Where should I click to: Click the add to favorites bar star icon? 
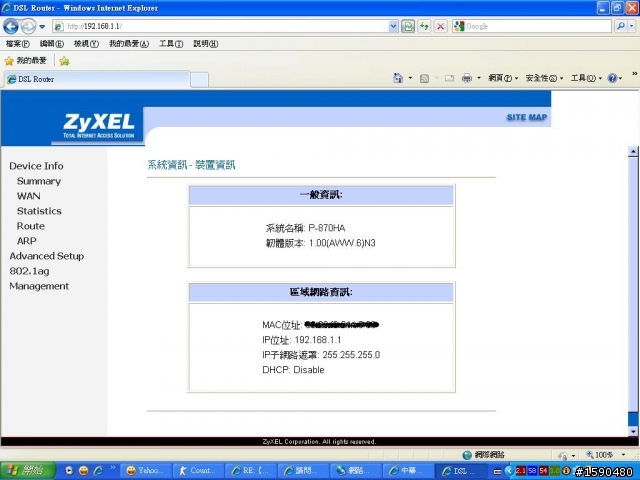pos(64,61)
